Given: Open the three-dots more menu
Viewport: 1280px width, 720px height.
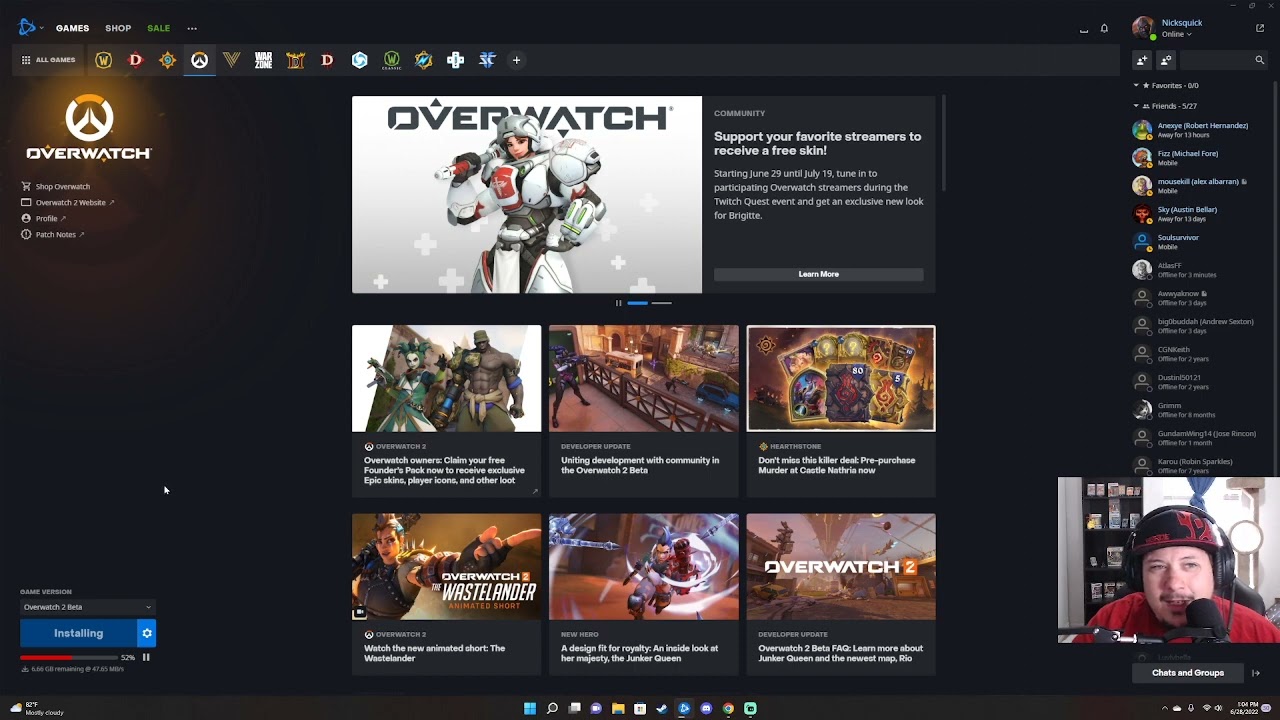Looking at the screenshot, I should tap(192, 28).
